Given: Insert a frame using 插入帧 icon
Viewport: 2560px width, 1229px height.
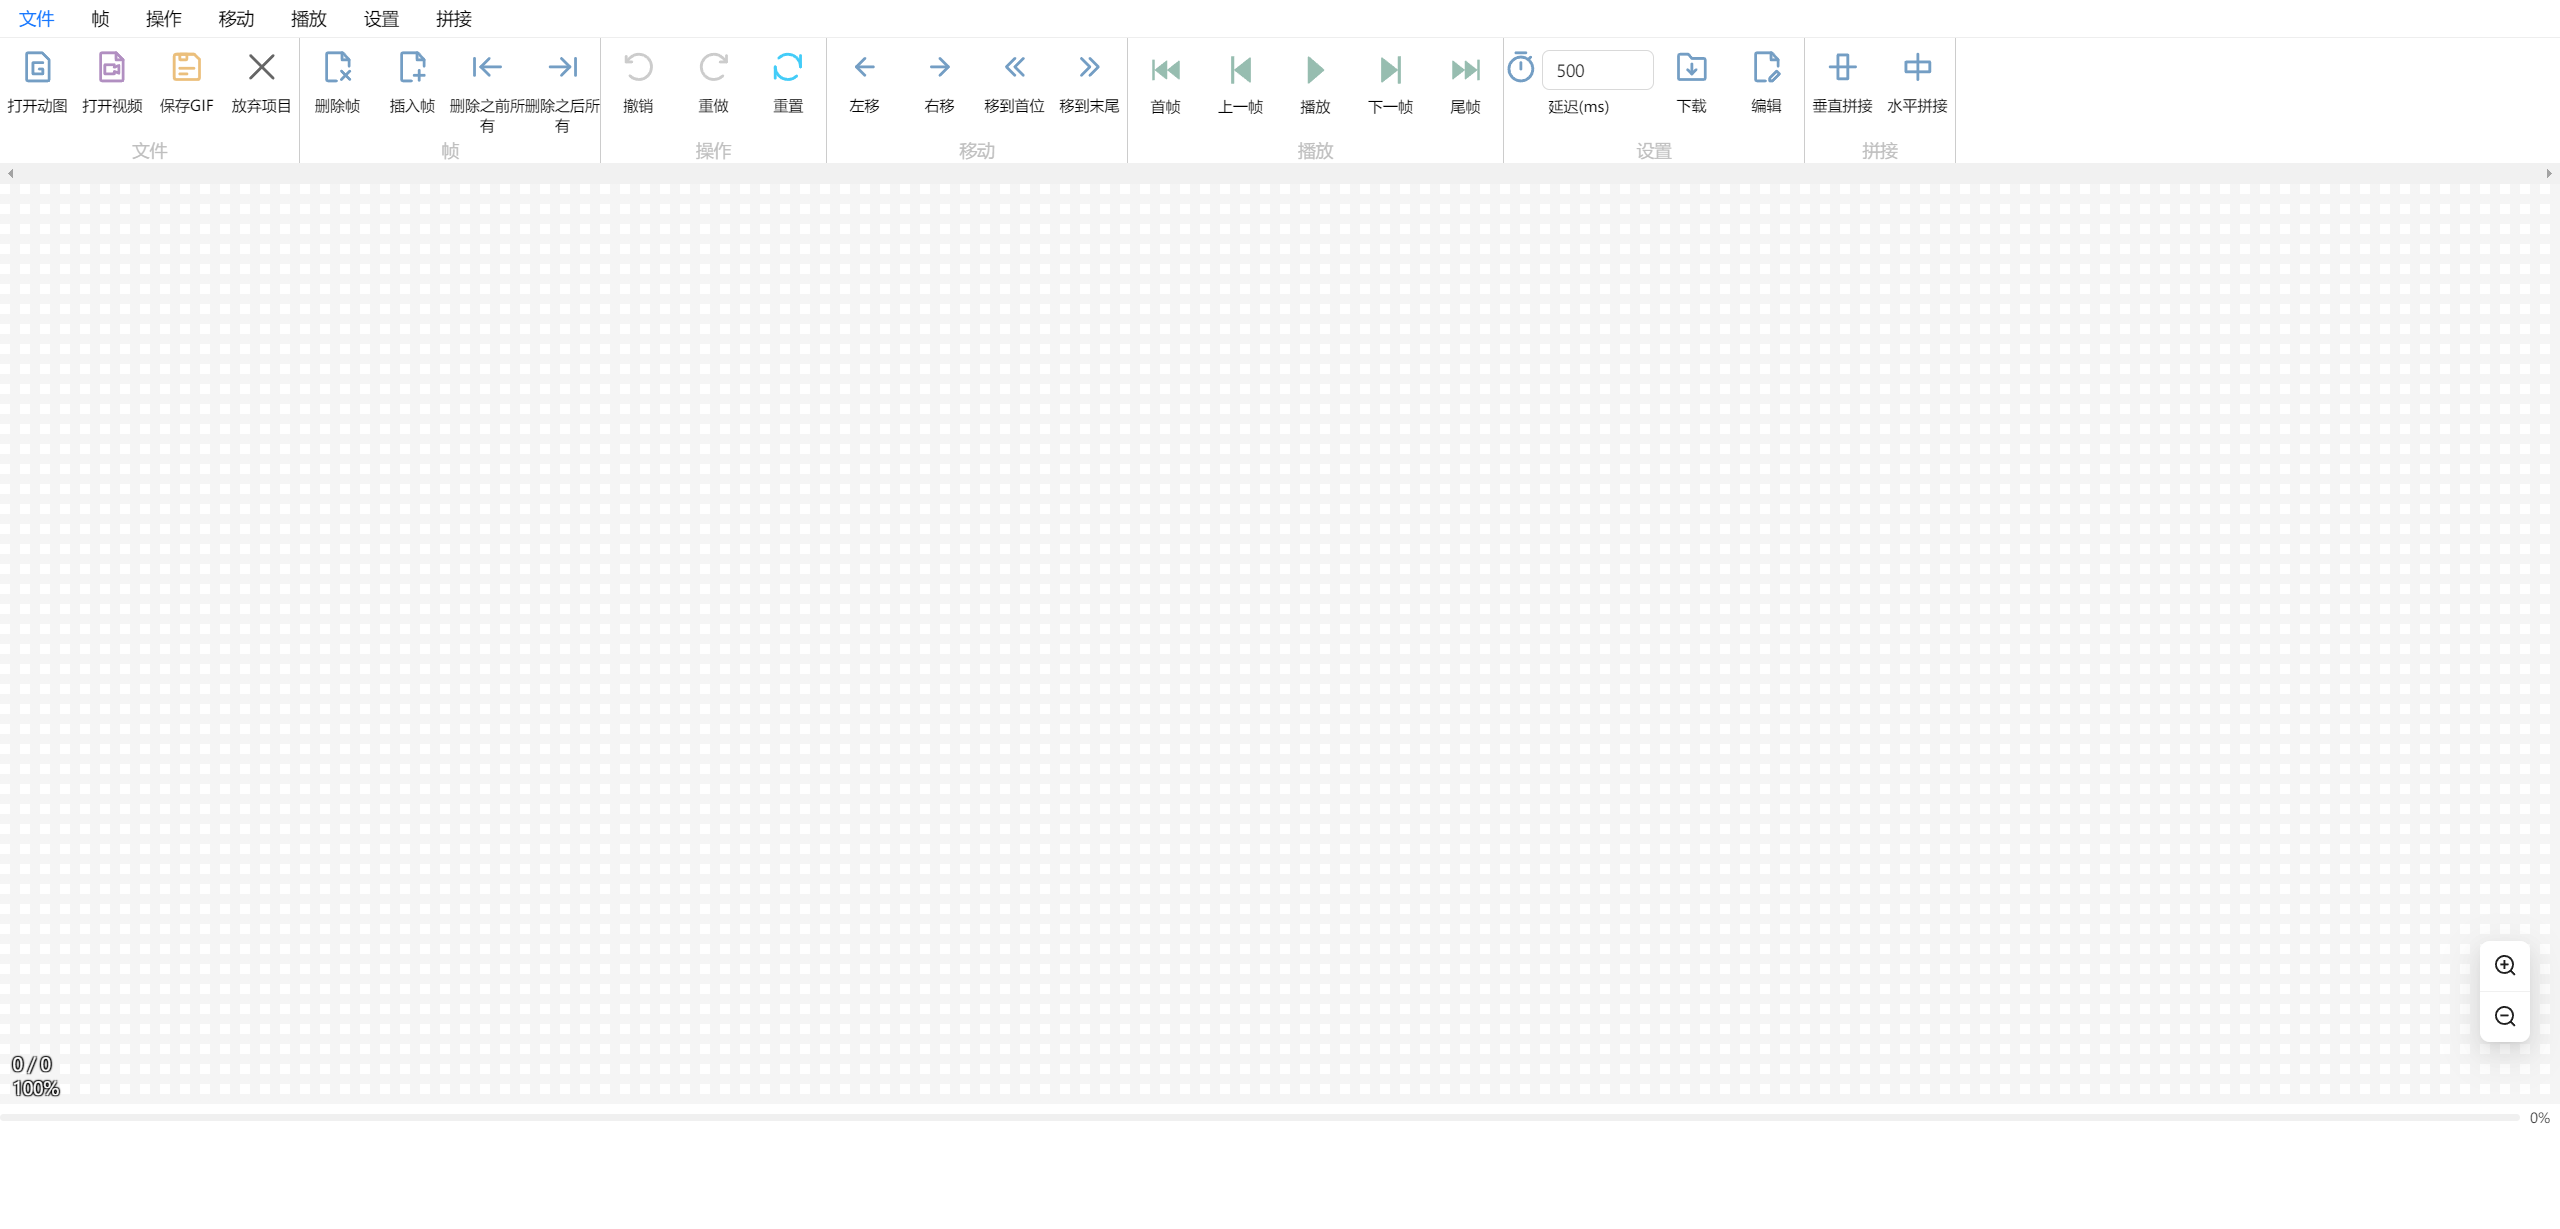Looking at the screenshot, I should pos(412,68).
